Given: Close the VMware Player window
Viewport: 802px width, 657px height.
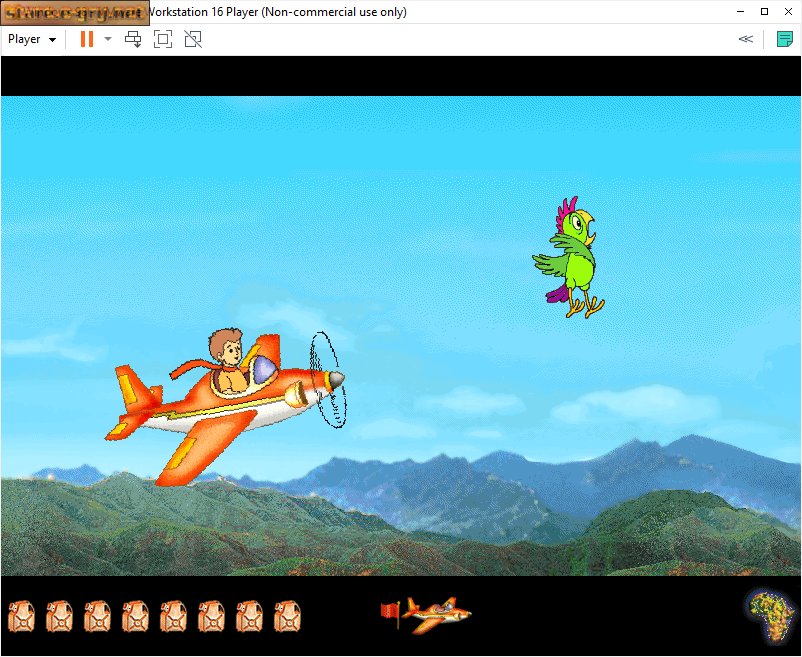Looking at the screenshot, I should (x=788, y=12).
